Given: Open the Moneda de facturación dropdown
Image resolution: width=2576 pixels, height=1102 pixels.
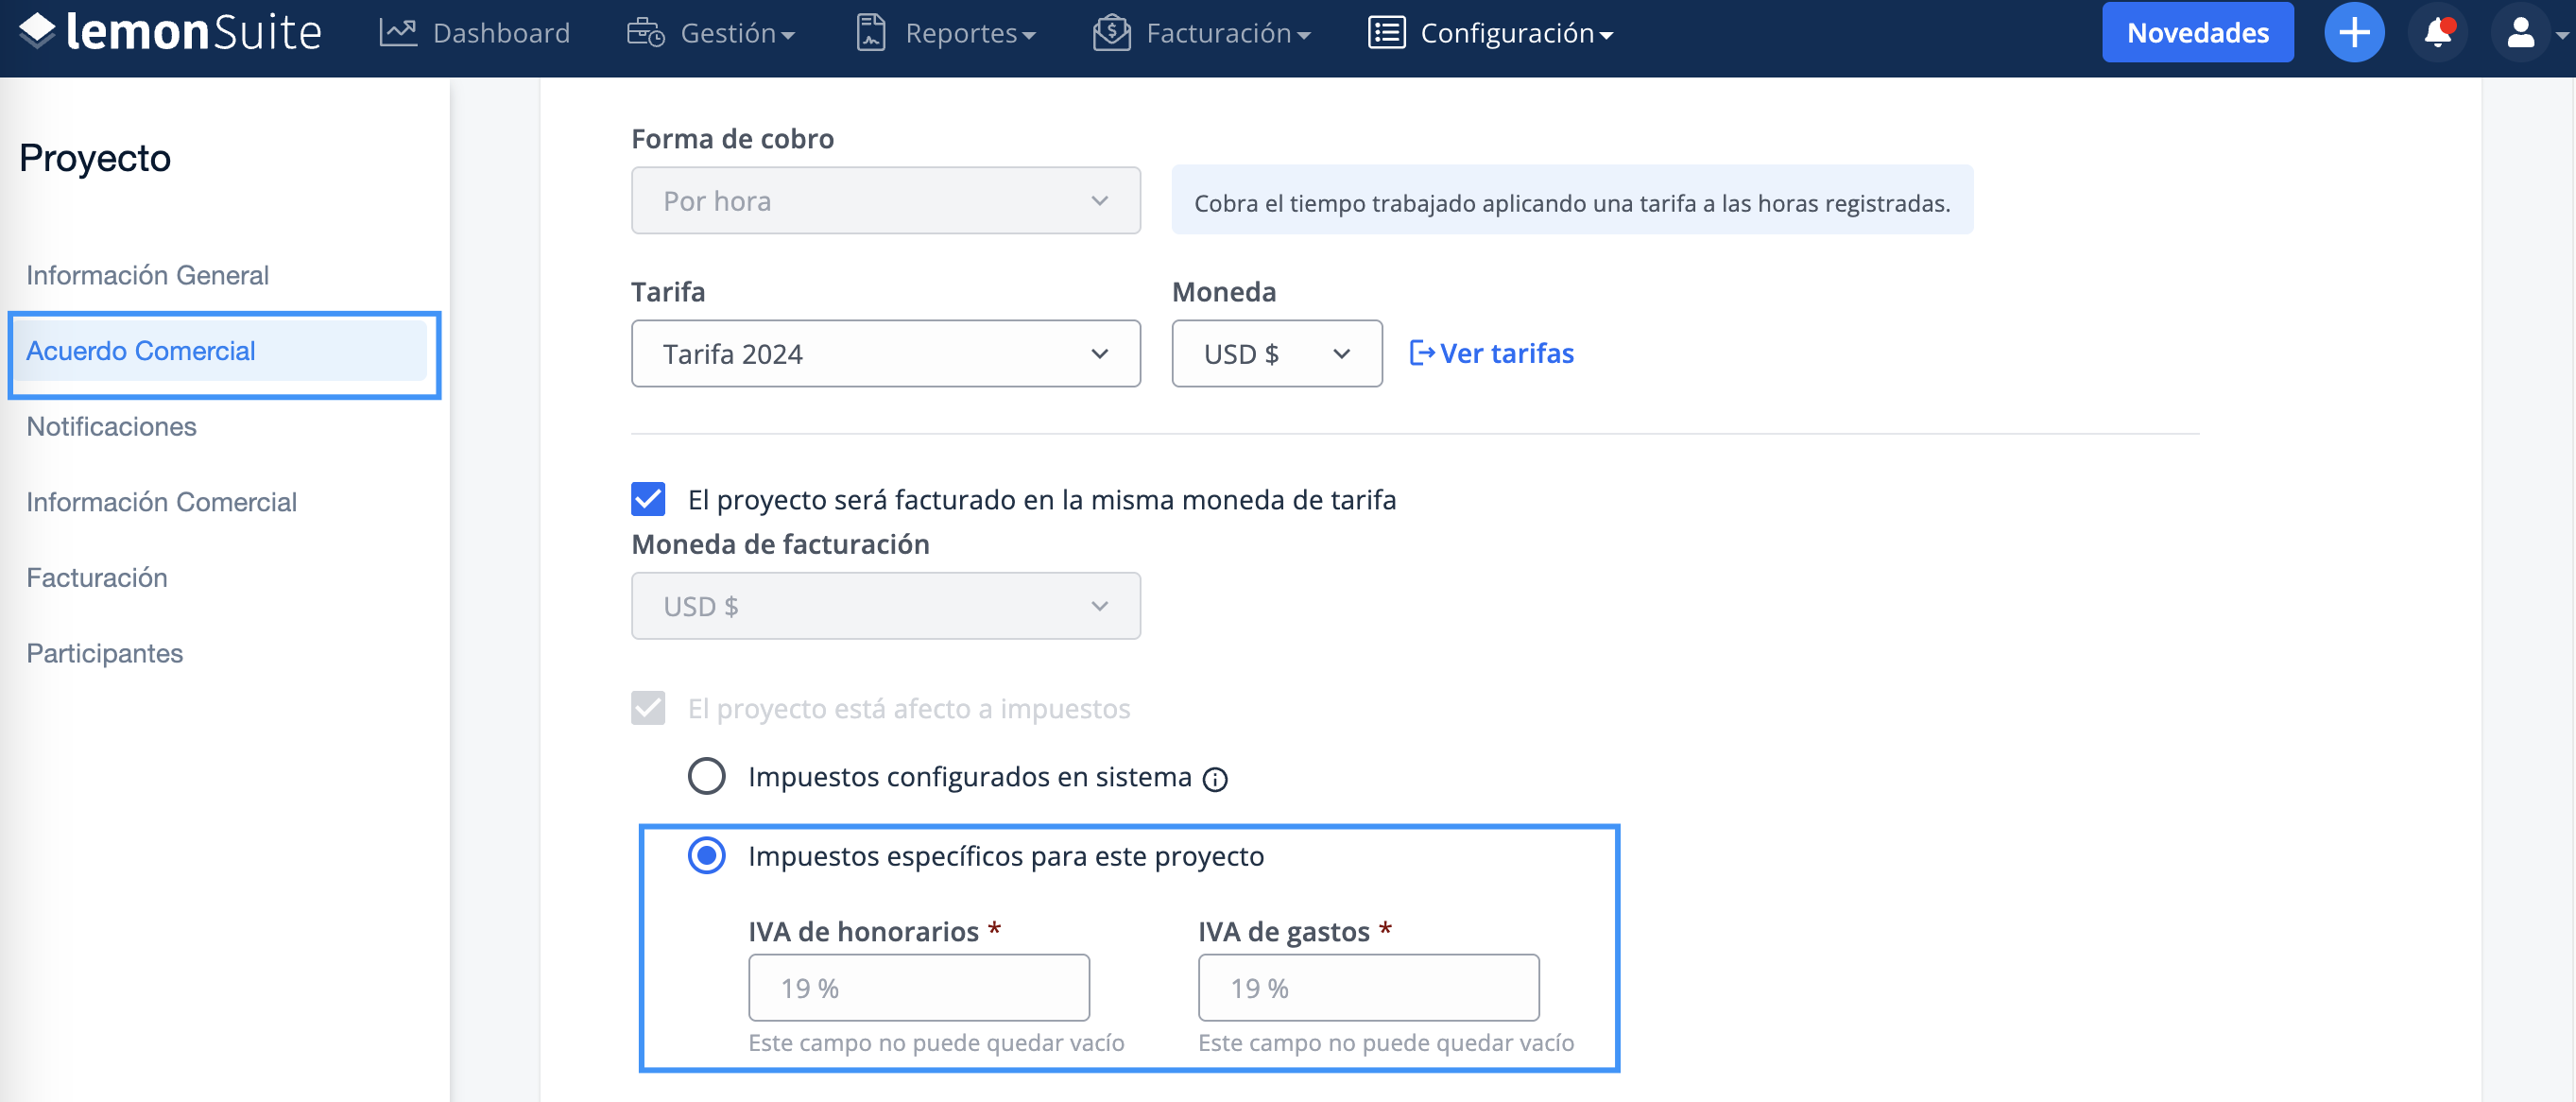Looking at the screenshot, I should (885, 607).
